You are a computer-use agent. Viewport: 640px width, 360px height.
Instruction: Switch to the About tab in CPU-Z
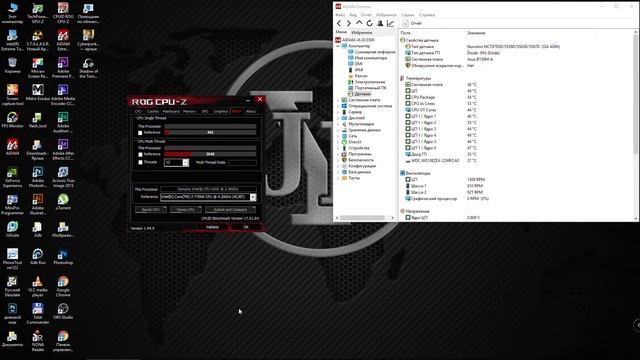pos(251,111)
